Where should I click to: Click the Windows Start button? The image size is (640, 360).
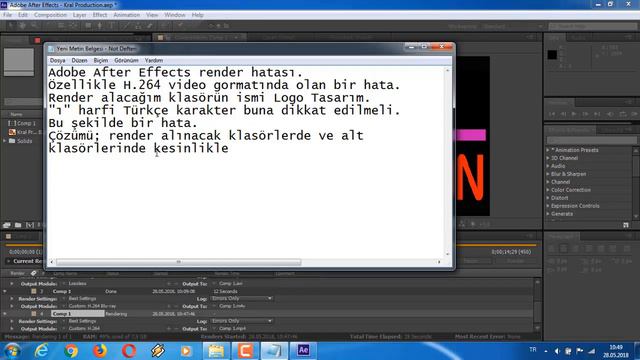coord(12,351)
